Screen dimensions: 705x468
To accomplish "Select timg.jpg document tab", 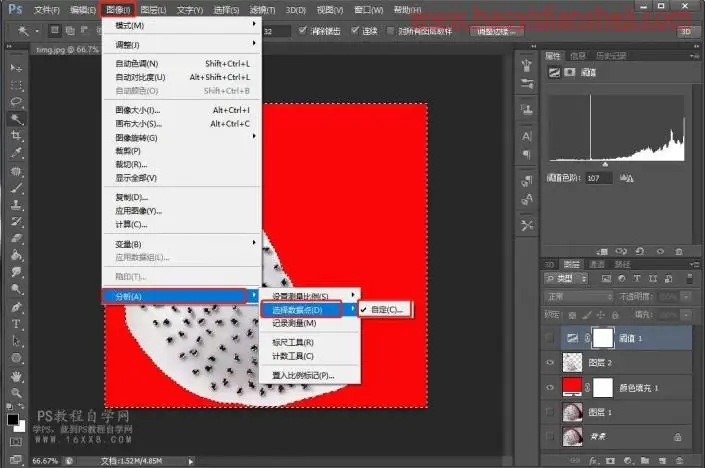I will coord(67,49).
